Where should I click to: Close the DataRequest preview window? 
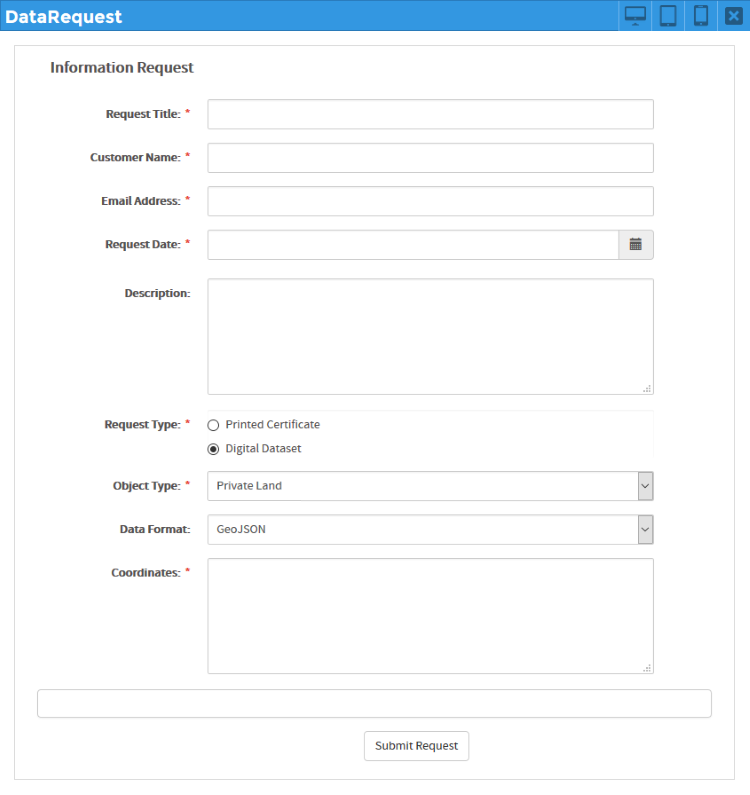733,16
